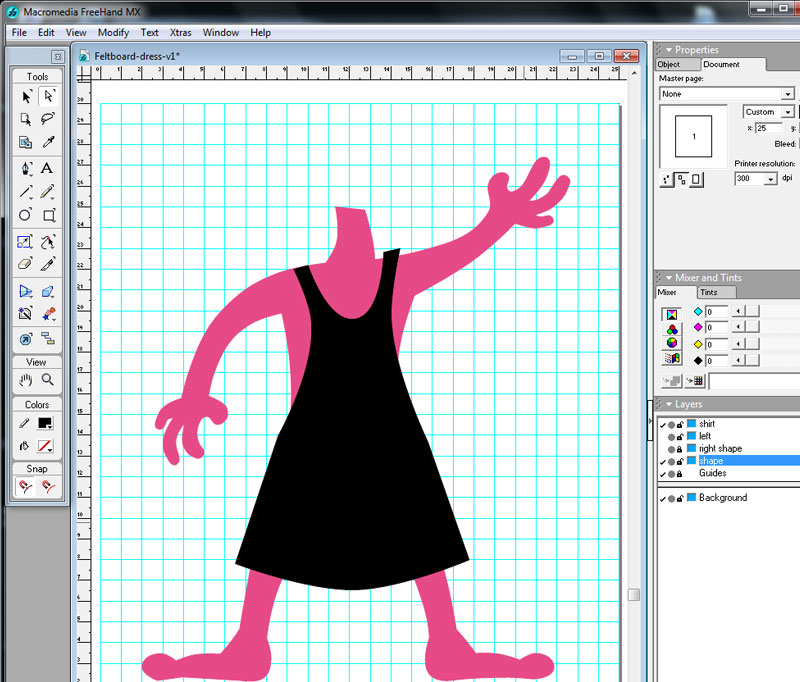The width and height of the screenshot is (800, 682).
Task: Select the Zoom magnifier tool
Action: pos(47,380)
